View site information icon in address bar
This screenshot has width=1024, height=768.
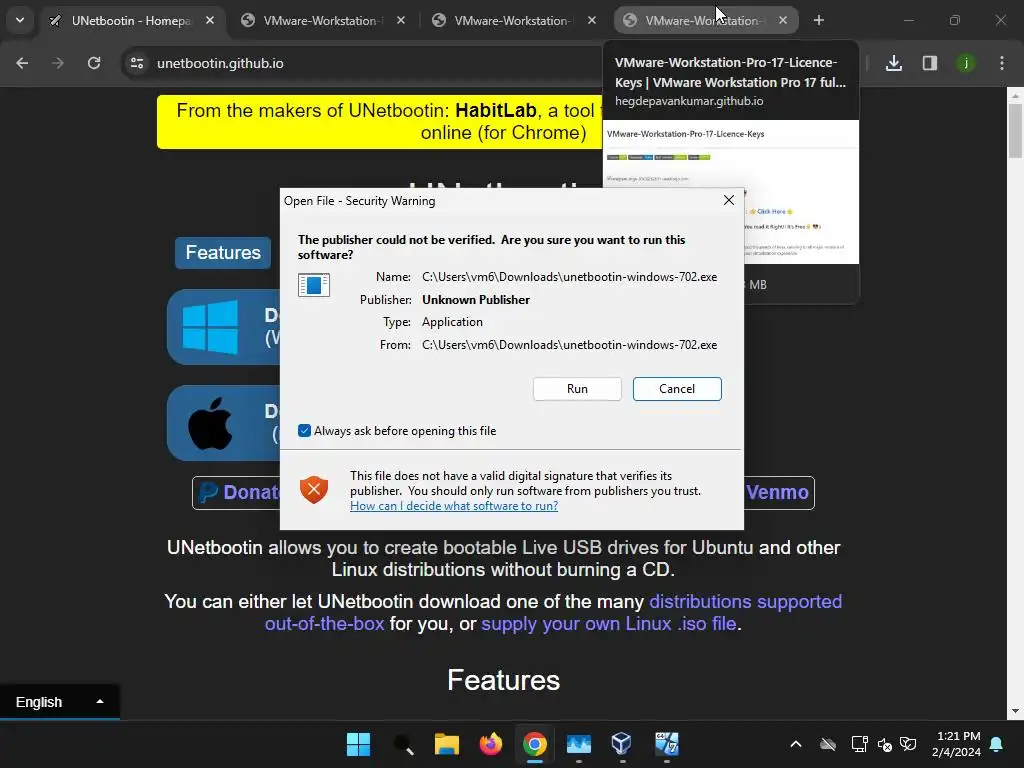click(136, 63)
